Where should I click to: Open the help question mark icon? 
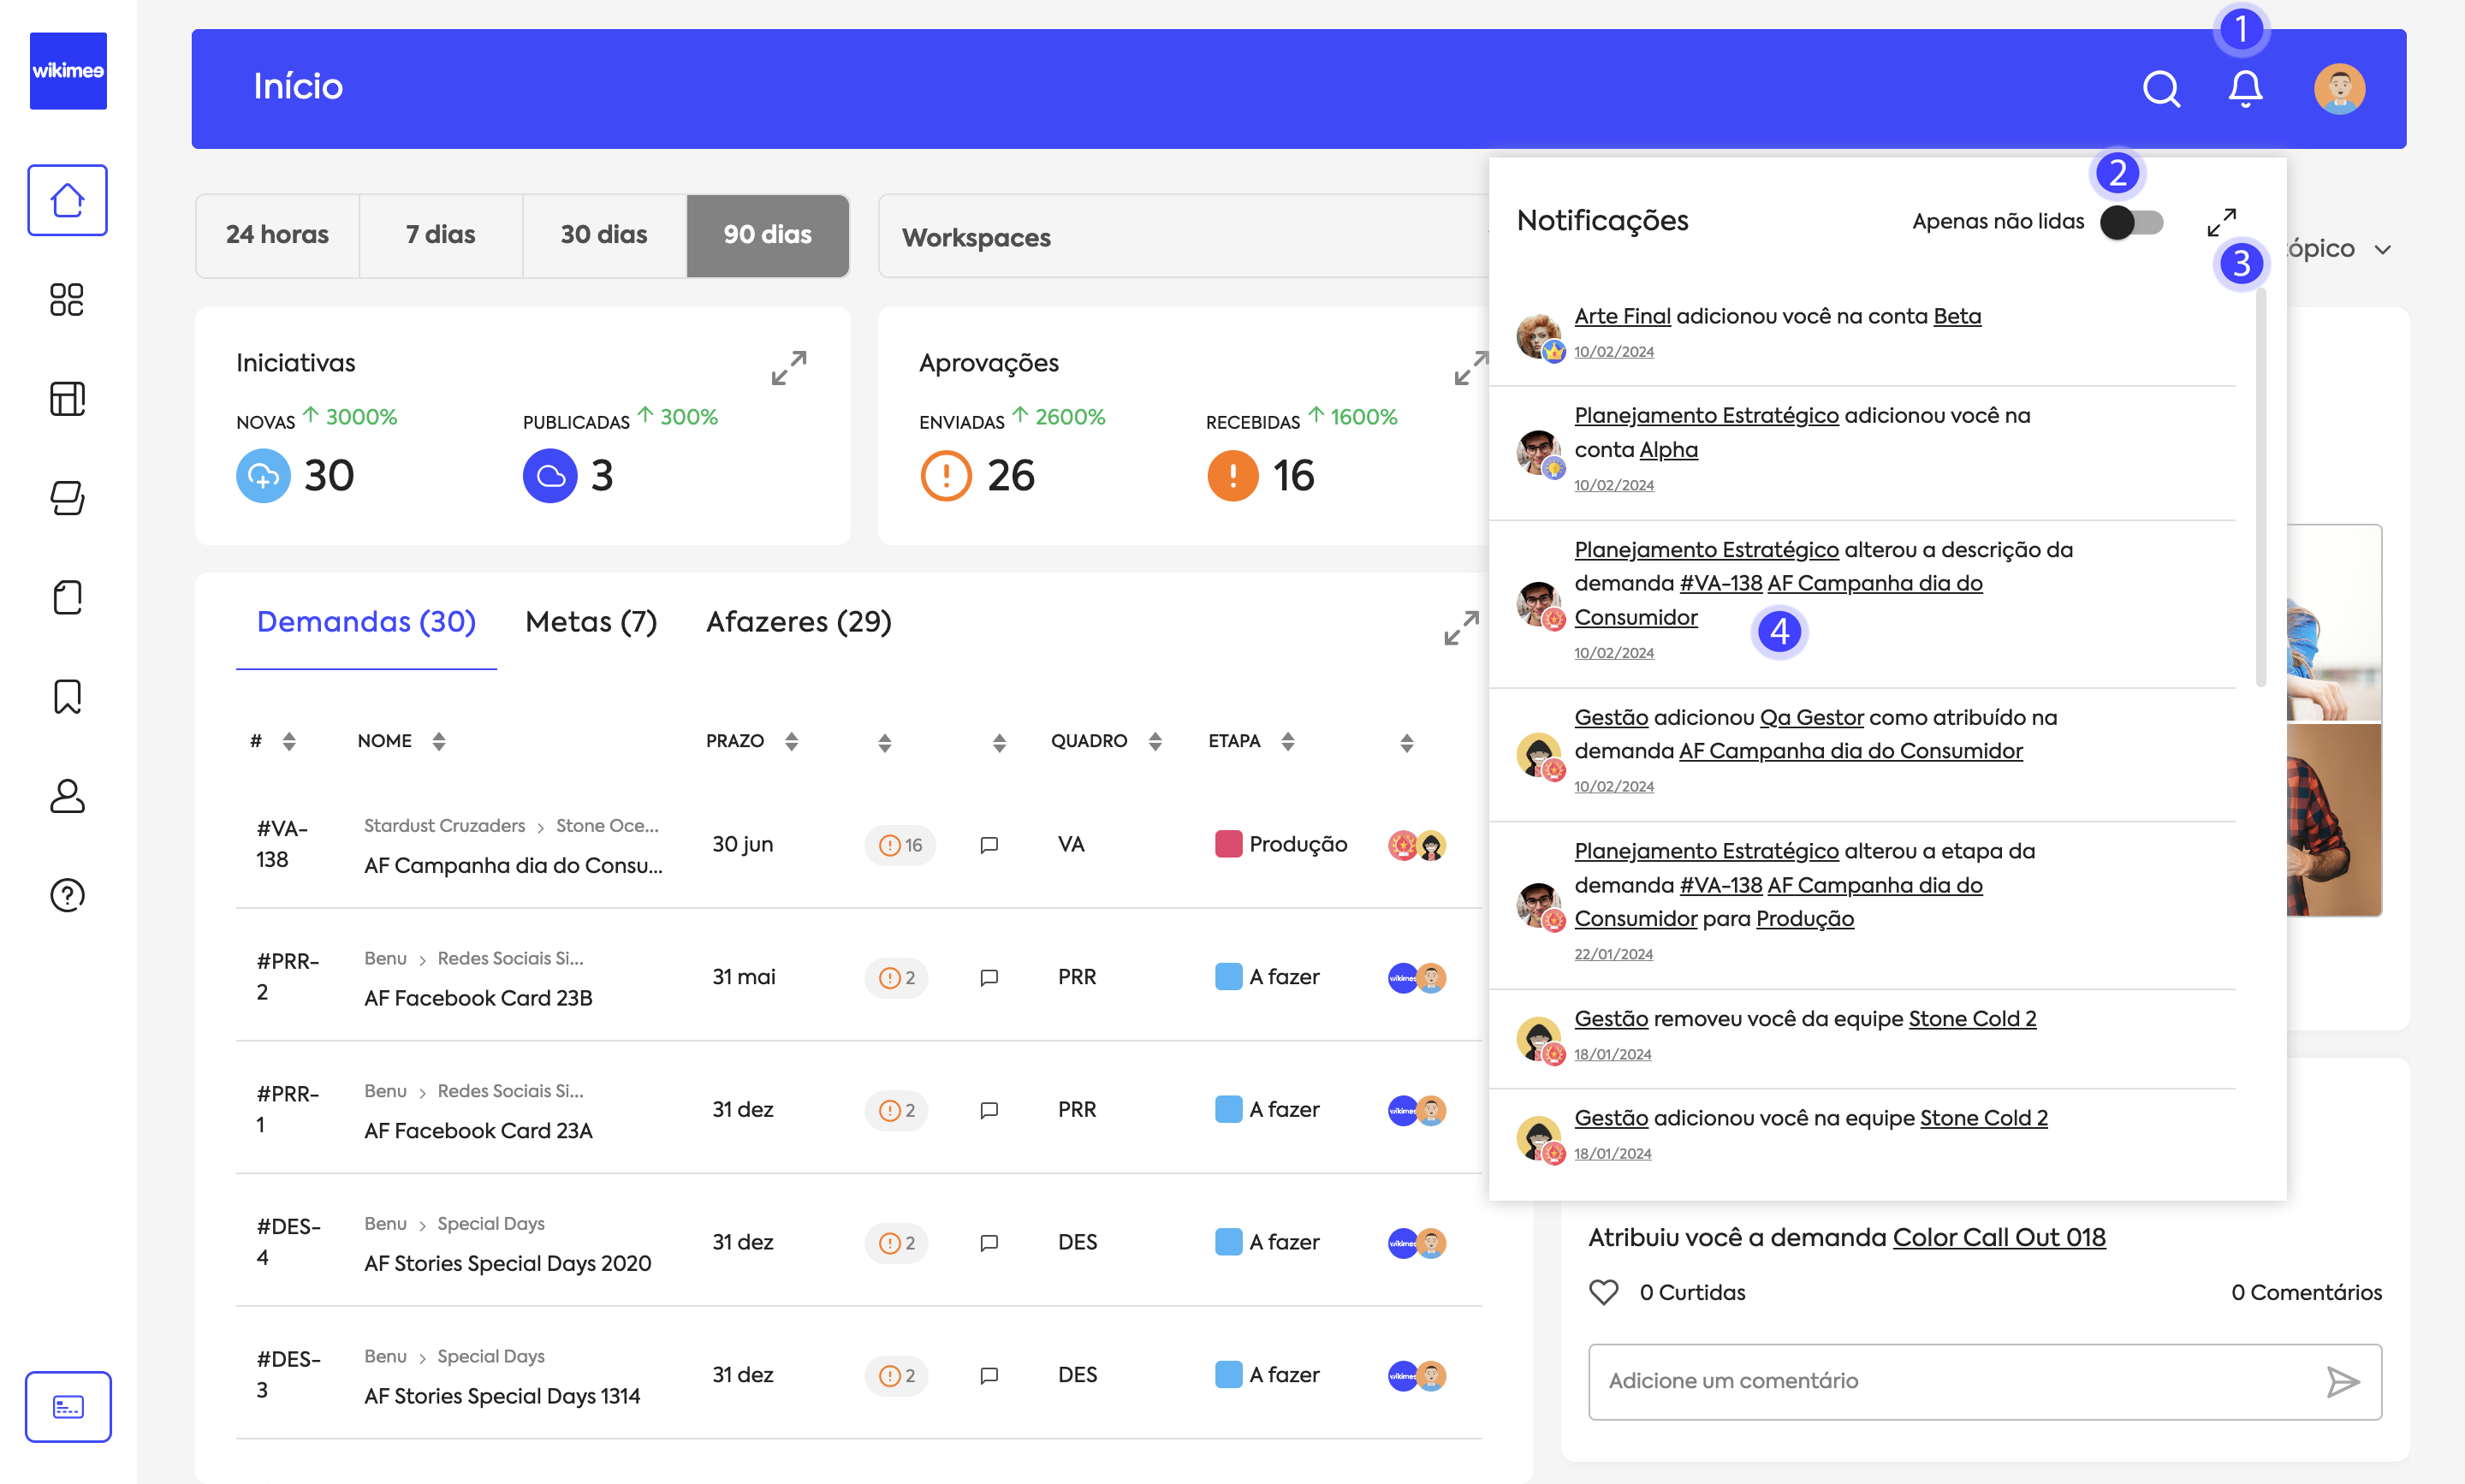(x=67, y=895)
